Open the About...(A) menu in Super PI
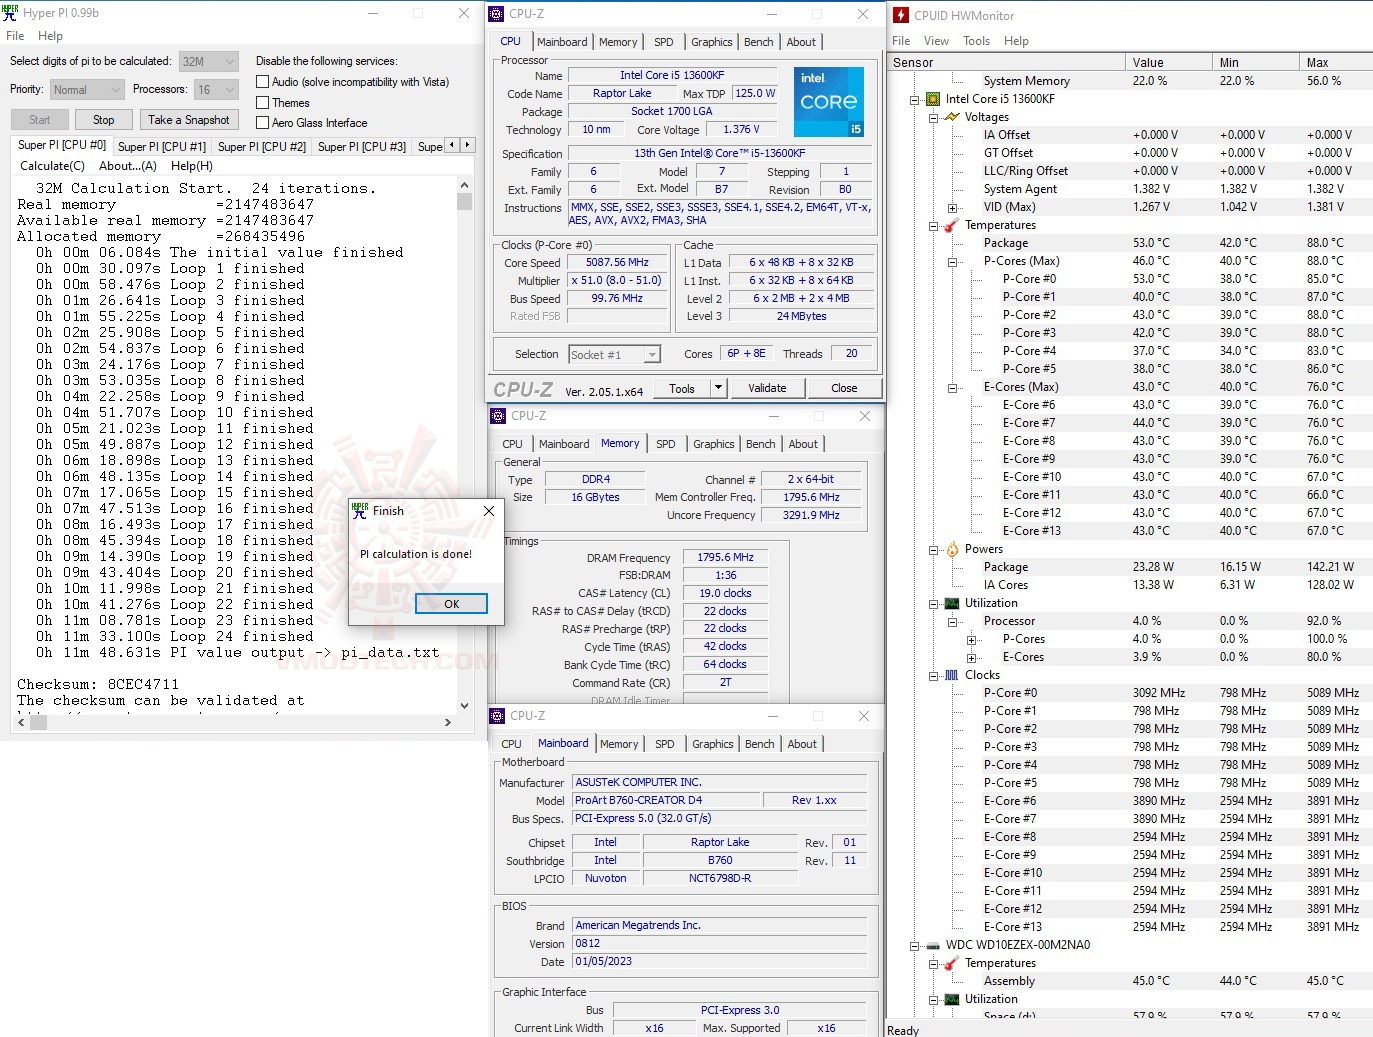The image size is (1373, 1037). click(128, 166)
